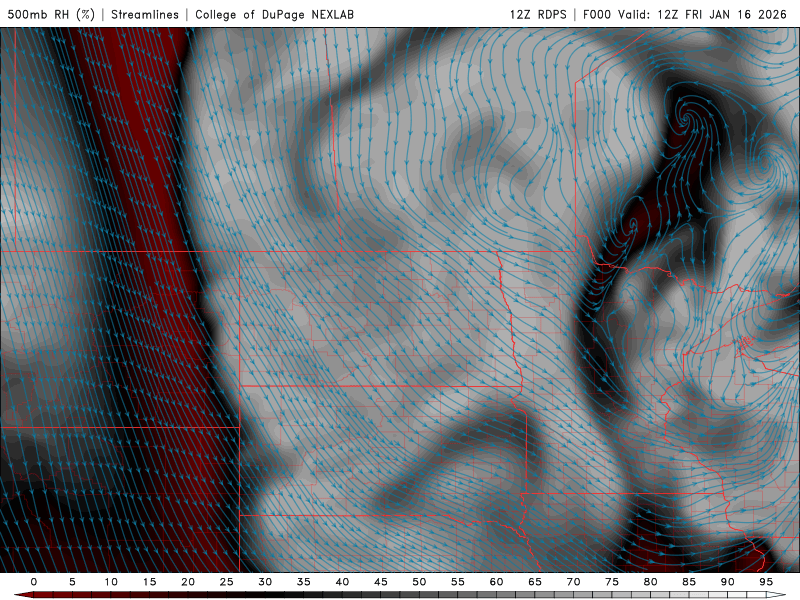The image size is (800, 600).
Task: Click the colorbar label "25"
Action: (226, 582)
